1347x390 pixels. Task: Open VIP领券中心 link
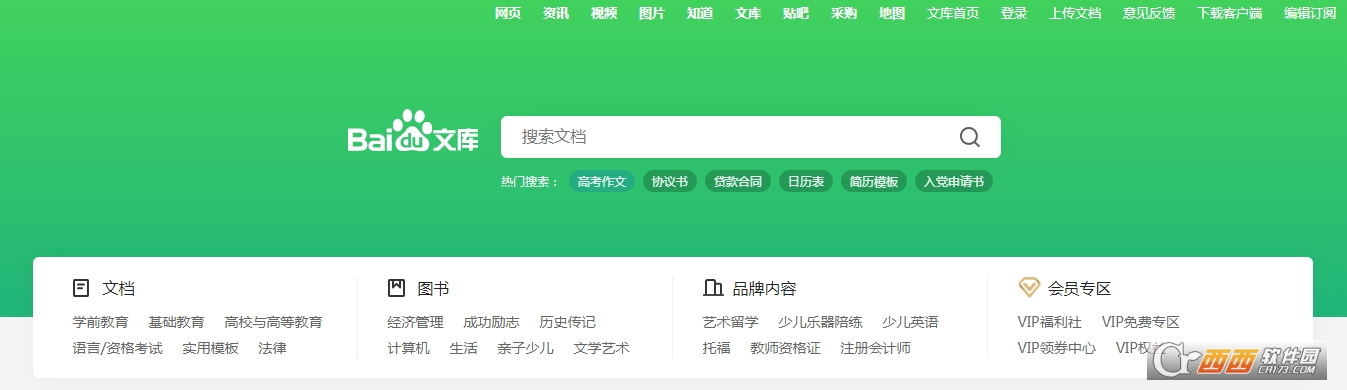1057,348
